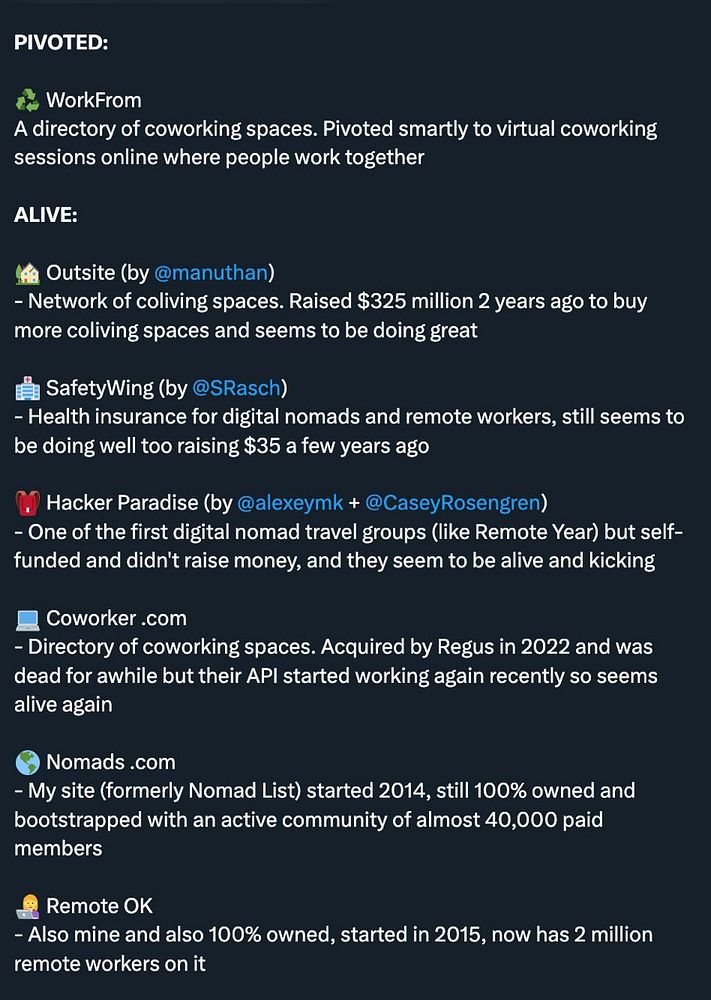Click the globe emoji beside Nomads .com

pyautogui.click(x=27, y=763)
